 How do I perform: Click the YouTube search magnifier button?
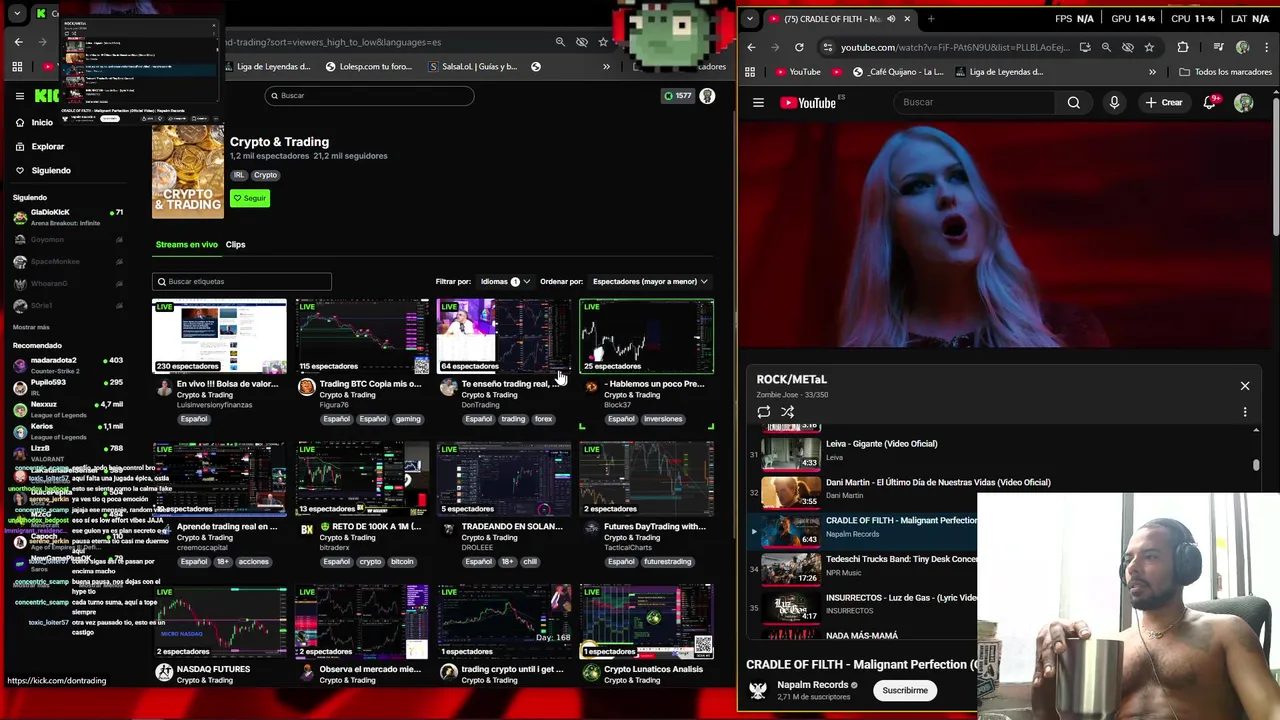(1073, 102)
